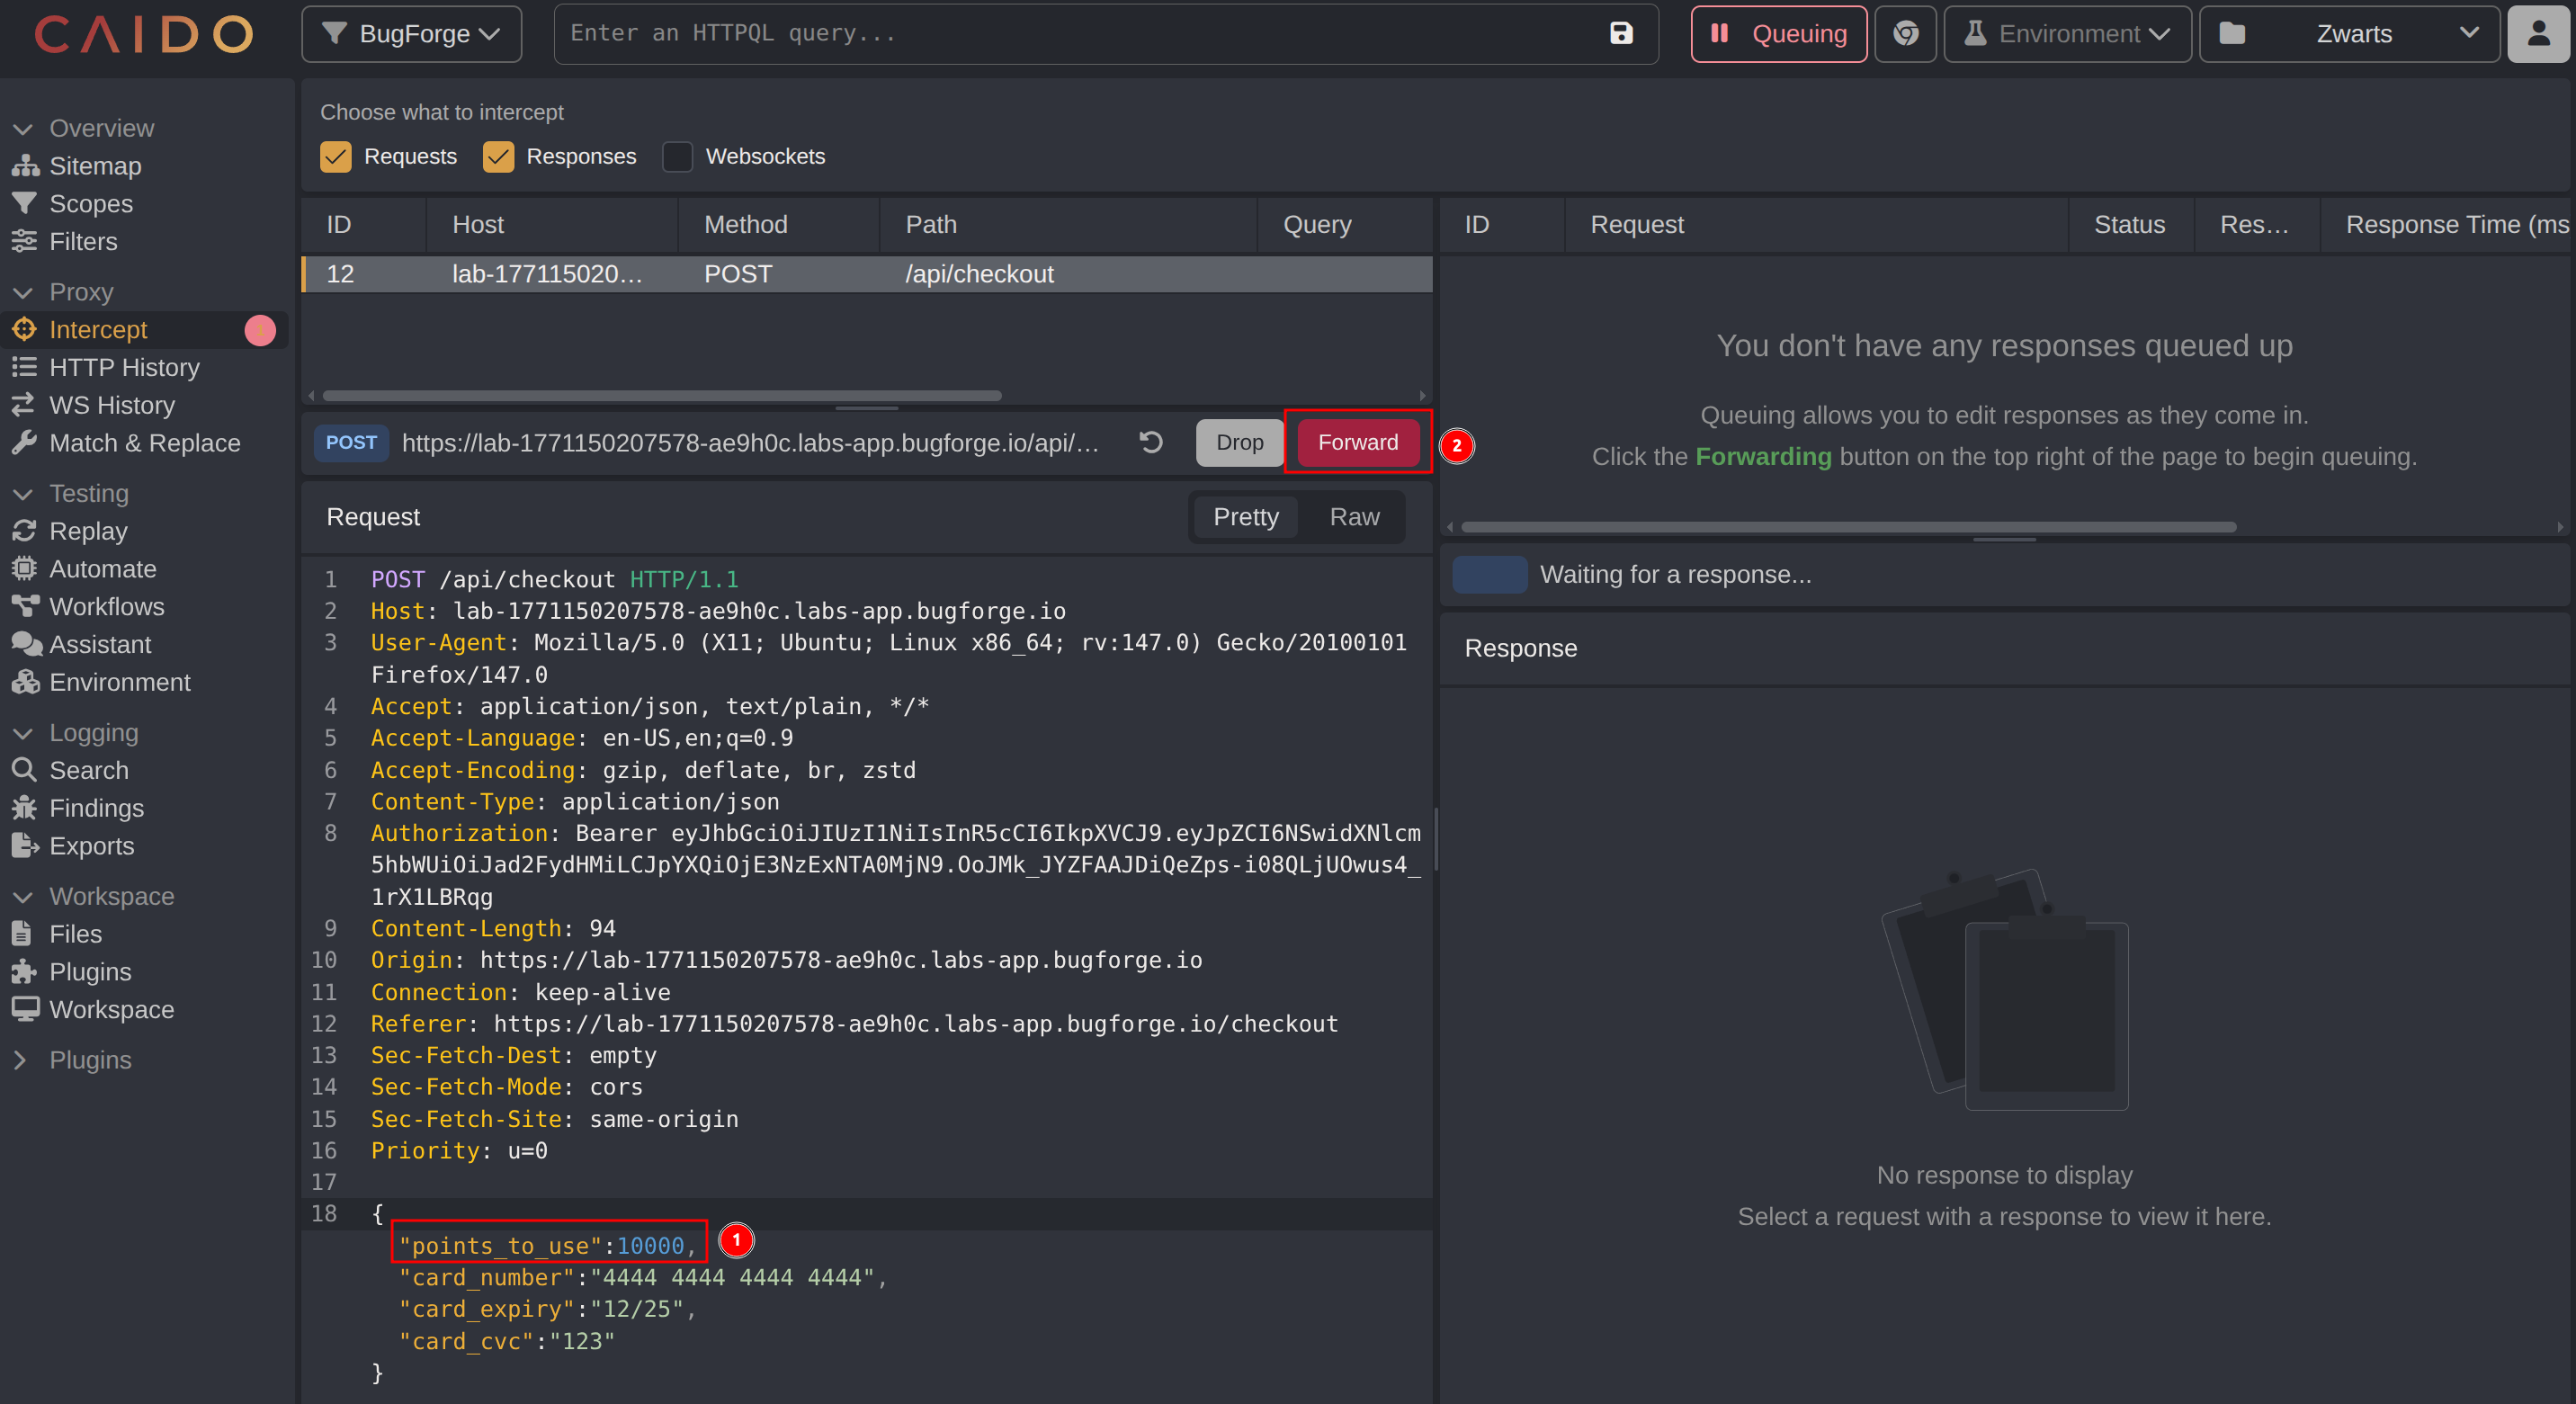Open the Automate section icon
The height and width of the screenshot is (1404, 2576).
coord(24,569)
